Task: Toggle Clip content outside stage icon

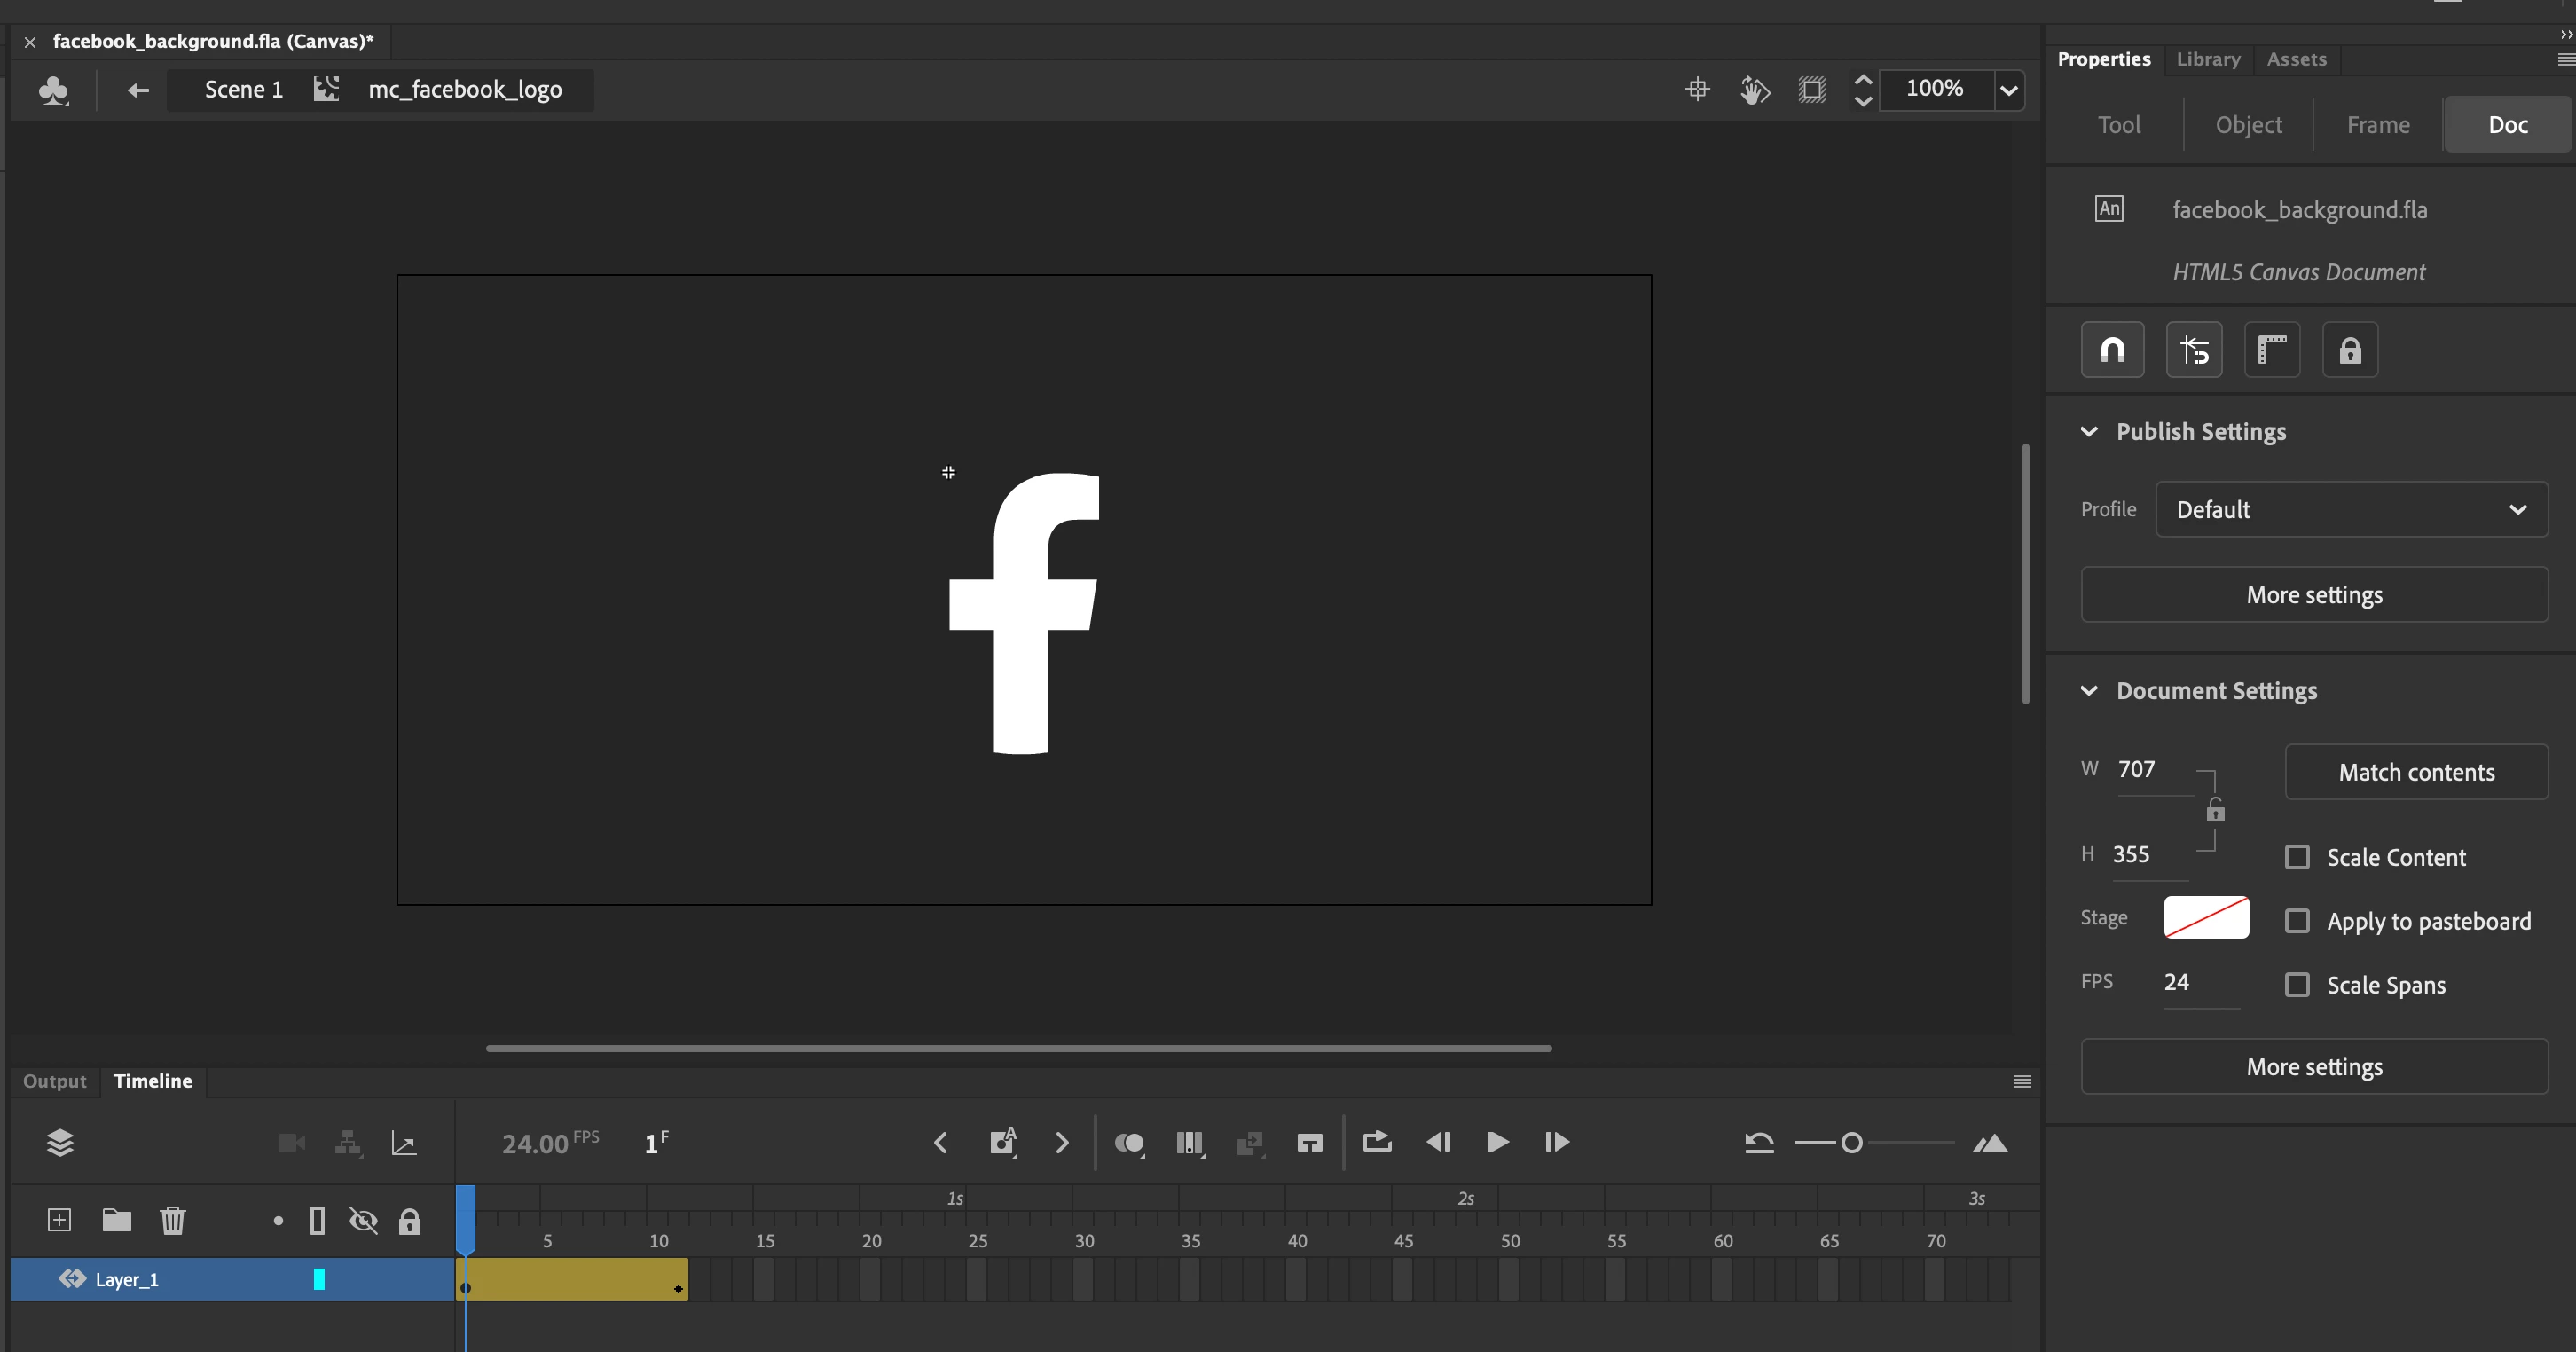Action: coord(1812,90)
